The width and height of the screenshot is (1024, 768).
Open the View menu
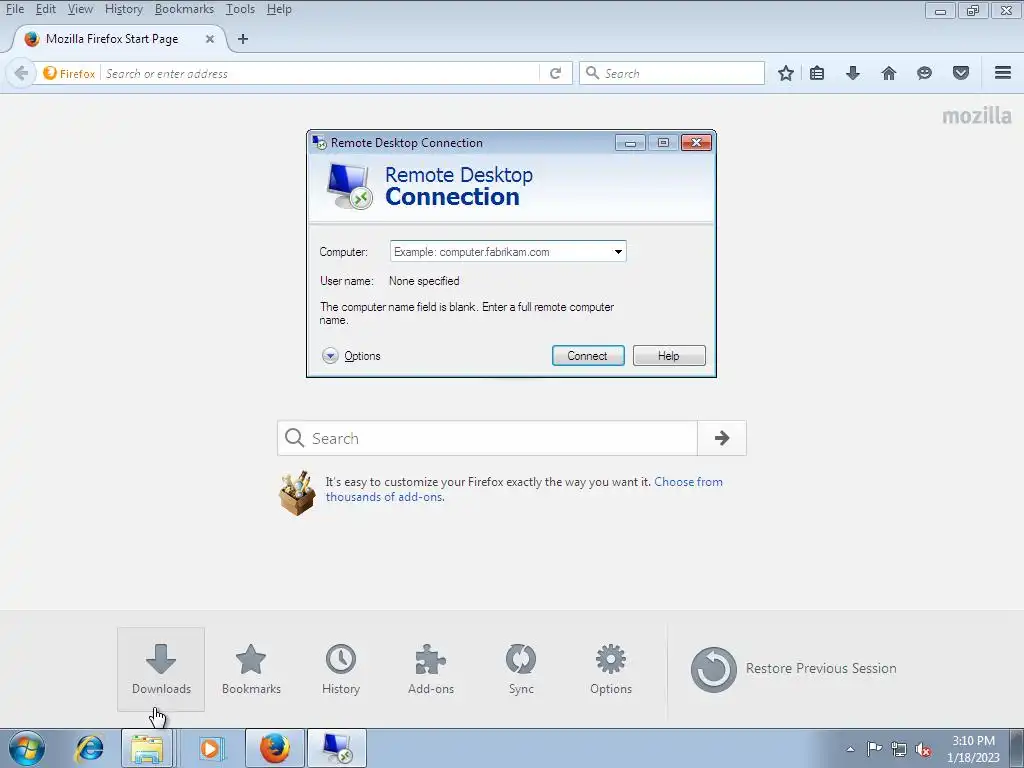click(80, 9)
